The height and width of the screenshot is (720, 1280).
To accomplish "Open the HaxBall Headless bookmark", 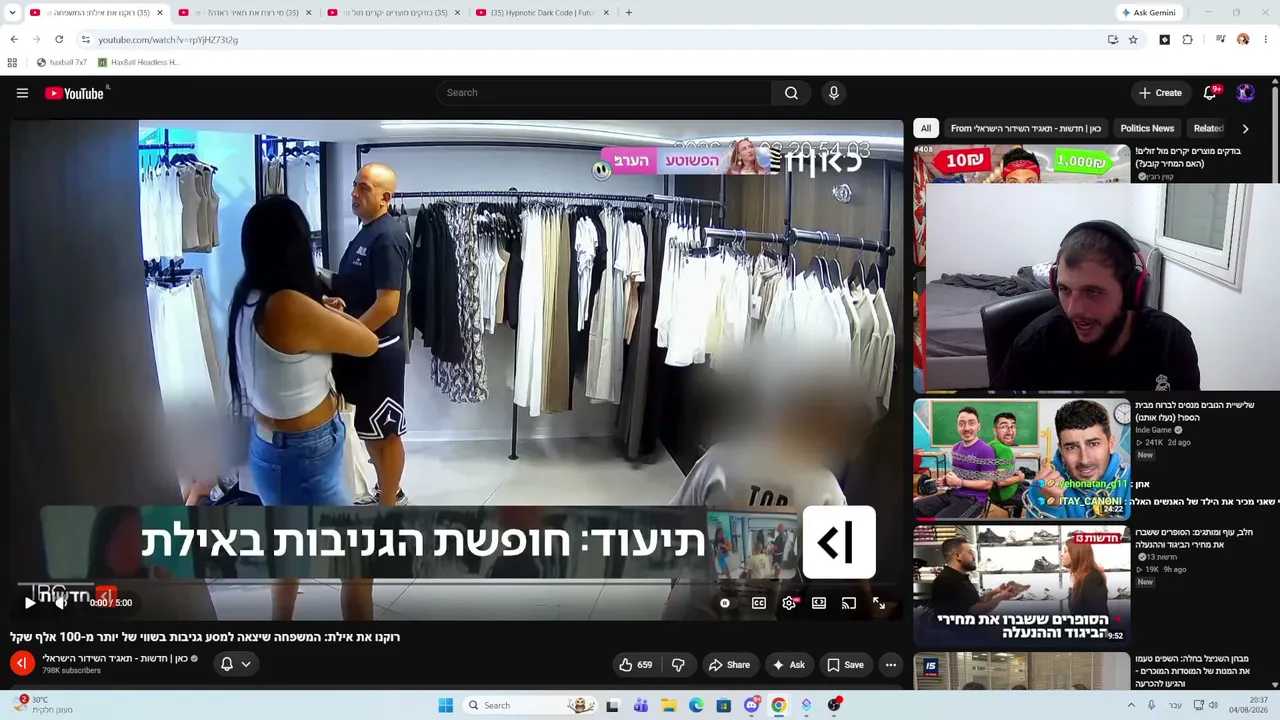I will [x=138, y=62].
